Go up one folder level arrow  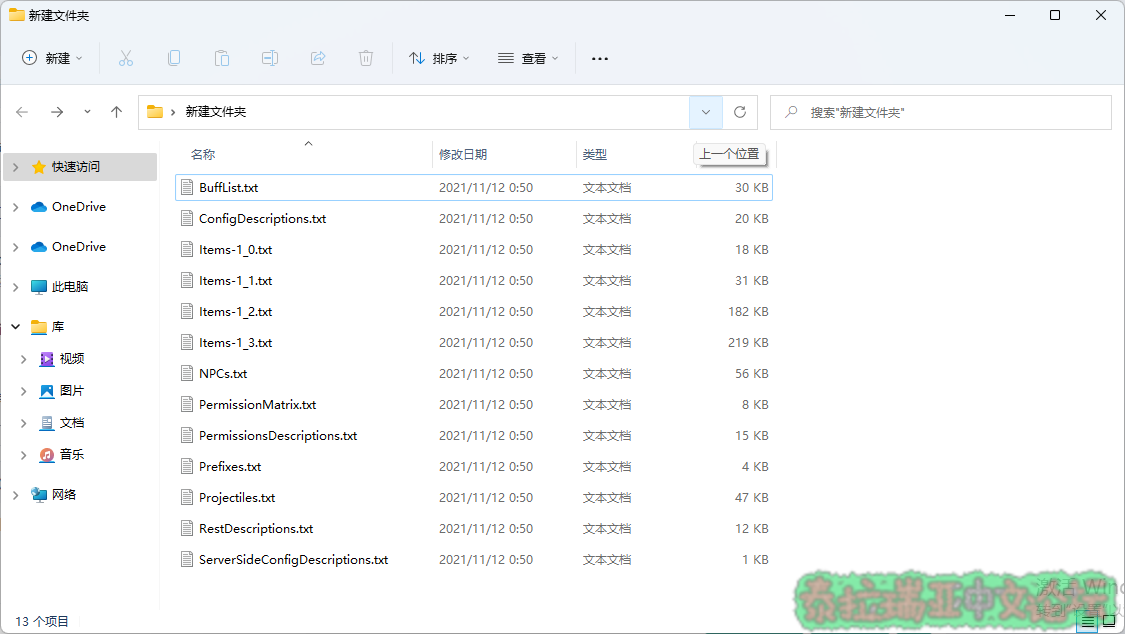pos(116,112)
